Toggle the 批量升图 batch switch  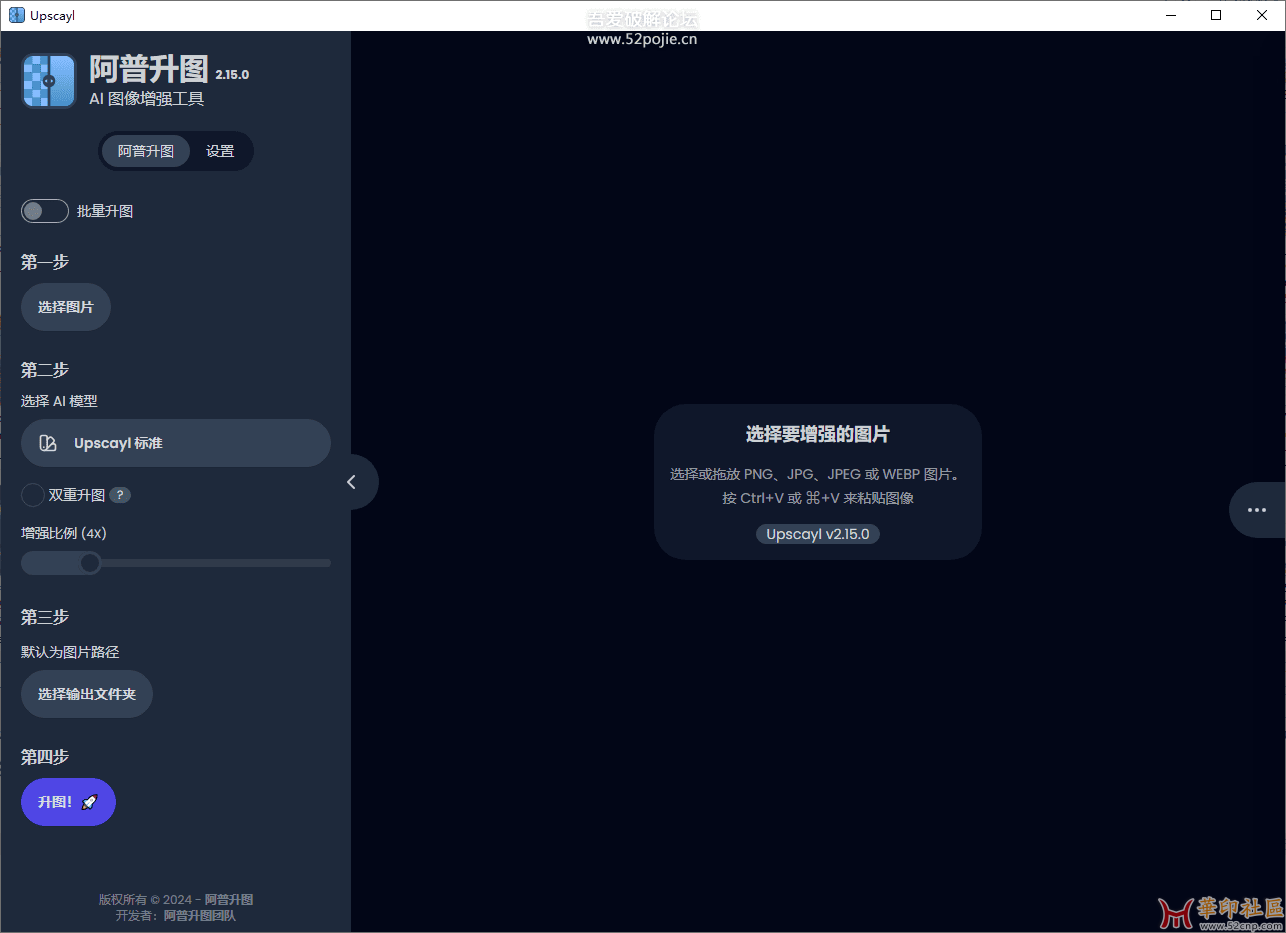point(45,211)
